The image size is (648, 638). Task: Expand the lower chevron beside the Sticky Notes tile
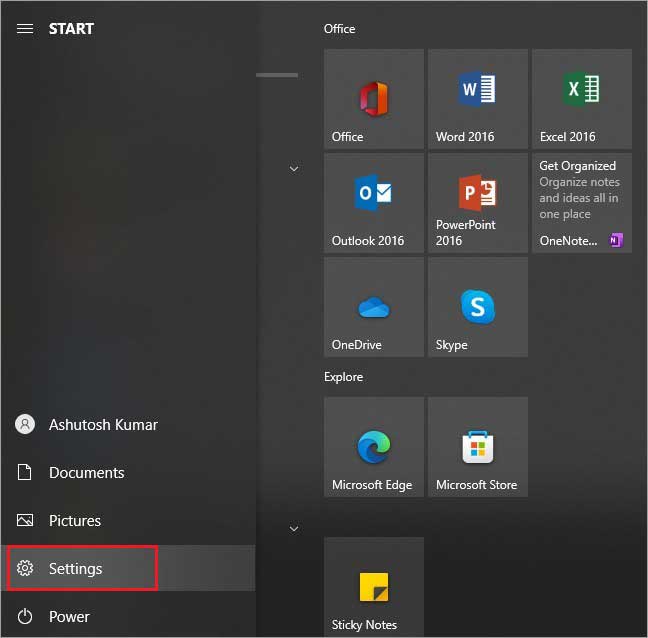click(x=294, y=528)
